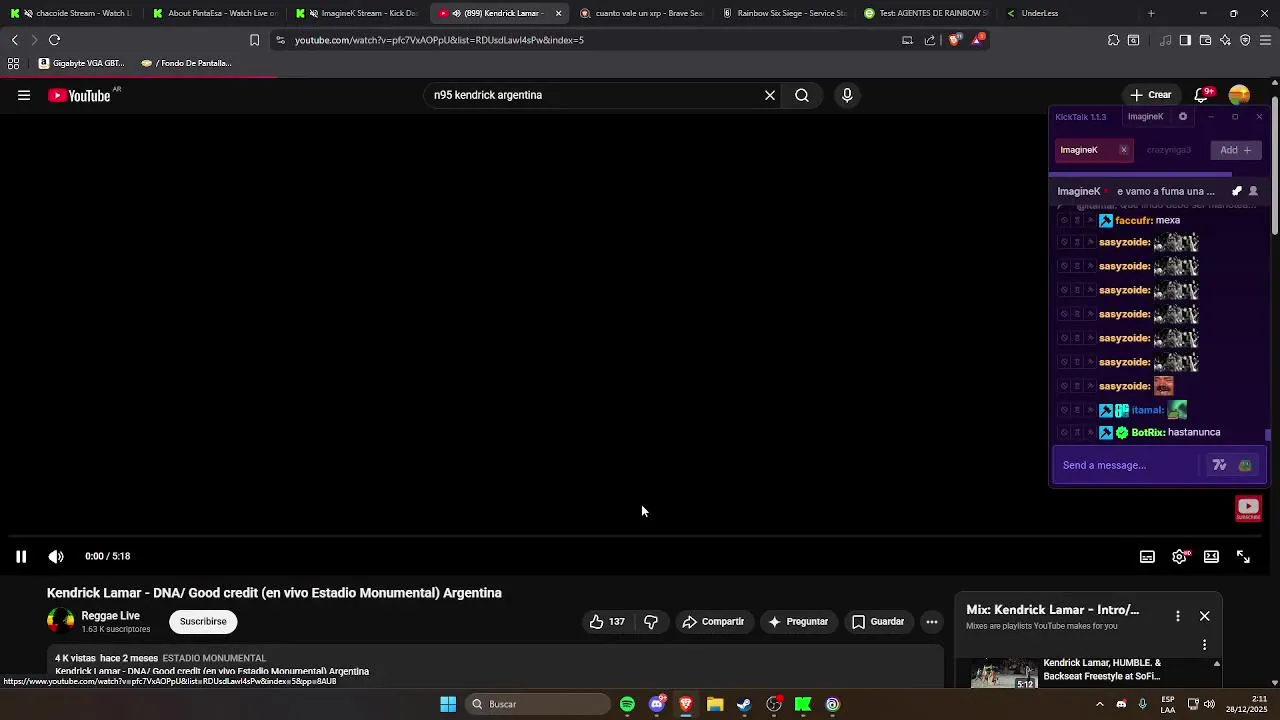1280x720 pixels.
Task: Start voice search with microphone icon
Action: click(x=847, y=95)
